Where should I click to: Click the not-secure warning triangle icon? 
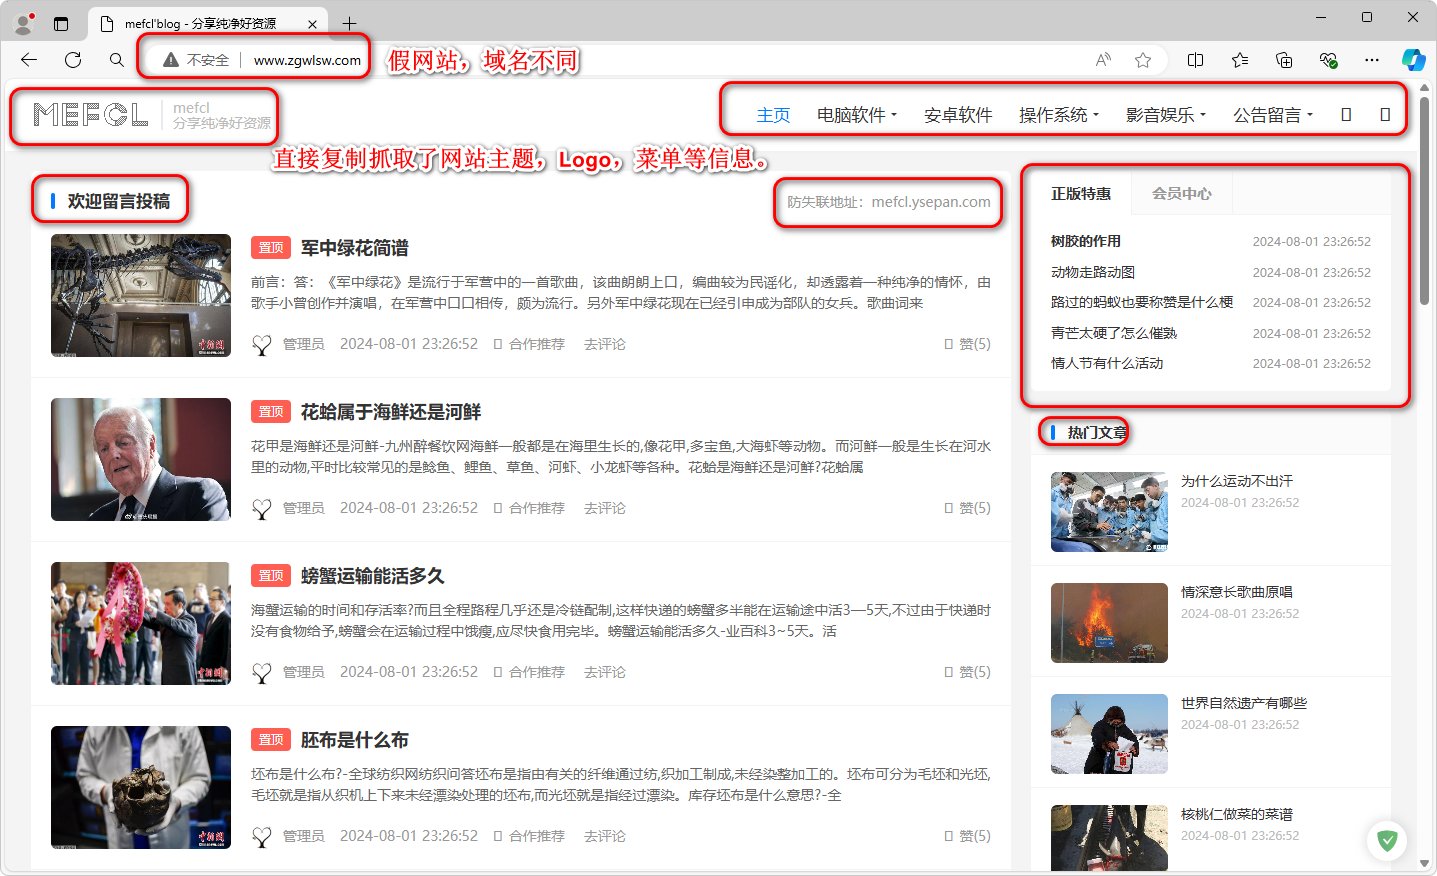pyautogui.click(x=171, y=60)
